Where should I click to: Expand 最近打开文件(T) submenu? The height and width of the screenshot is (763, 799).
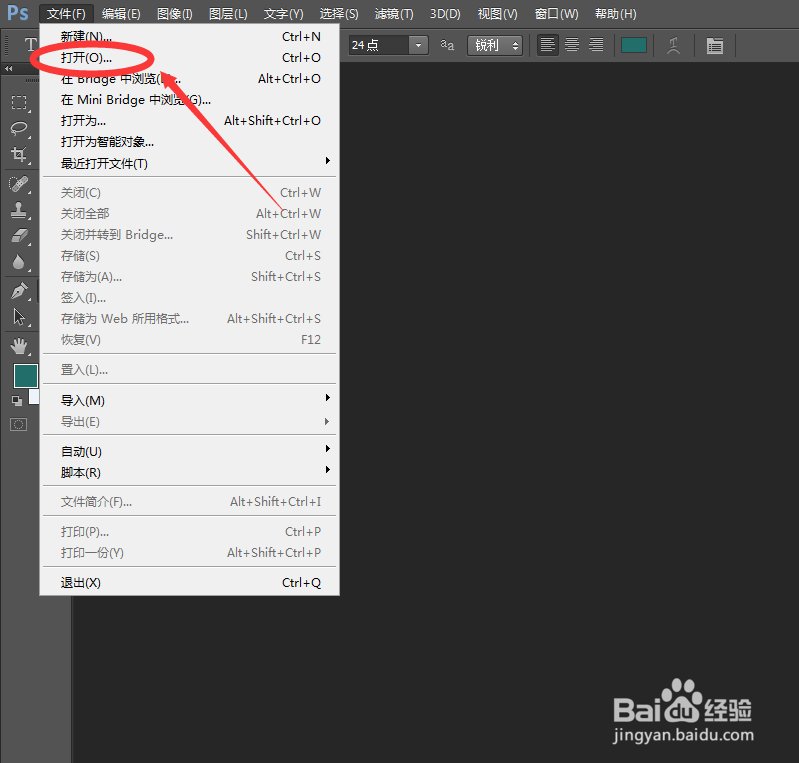[190, 163]
